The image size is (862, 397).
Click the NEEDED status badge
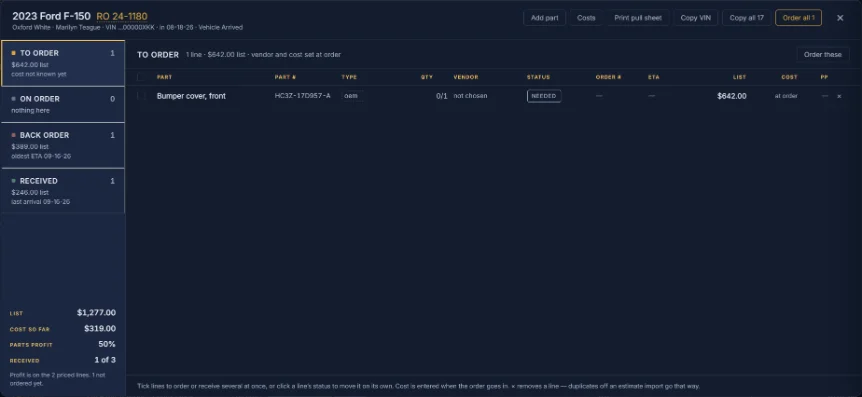[x=544, y=96]
